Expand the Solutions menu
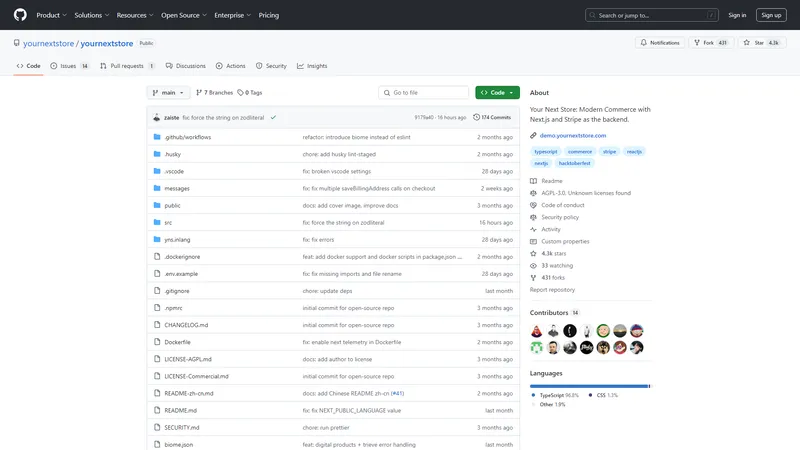This screenshot has height=450, width=800. (92, 15)
